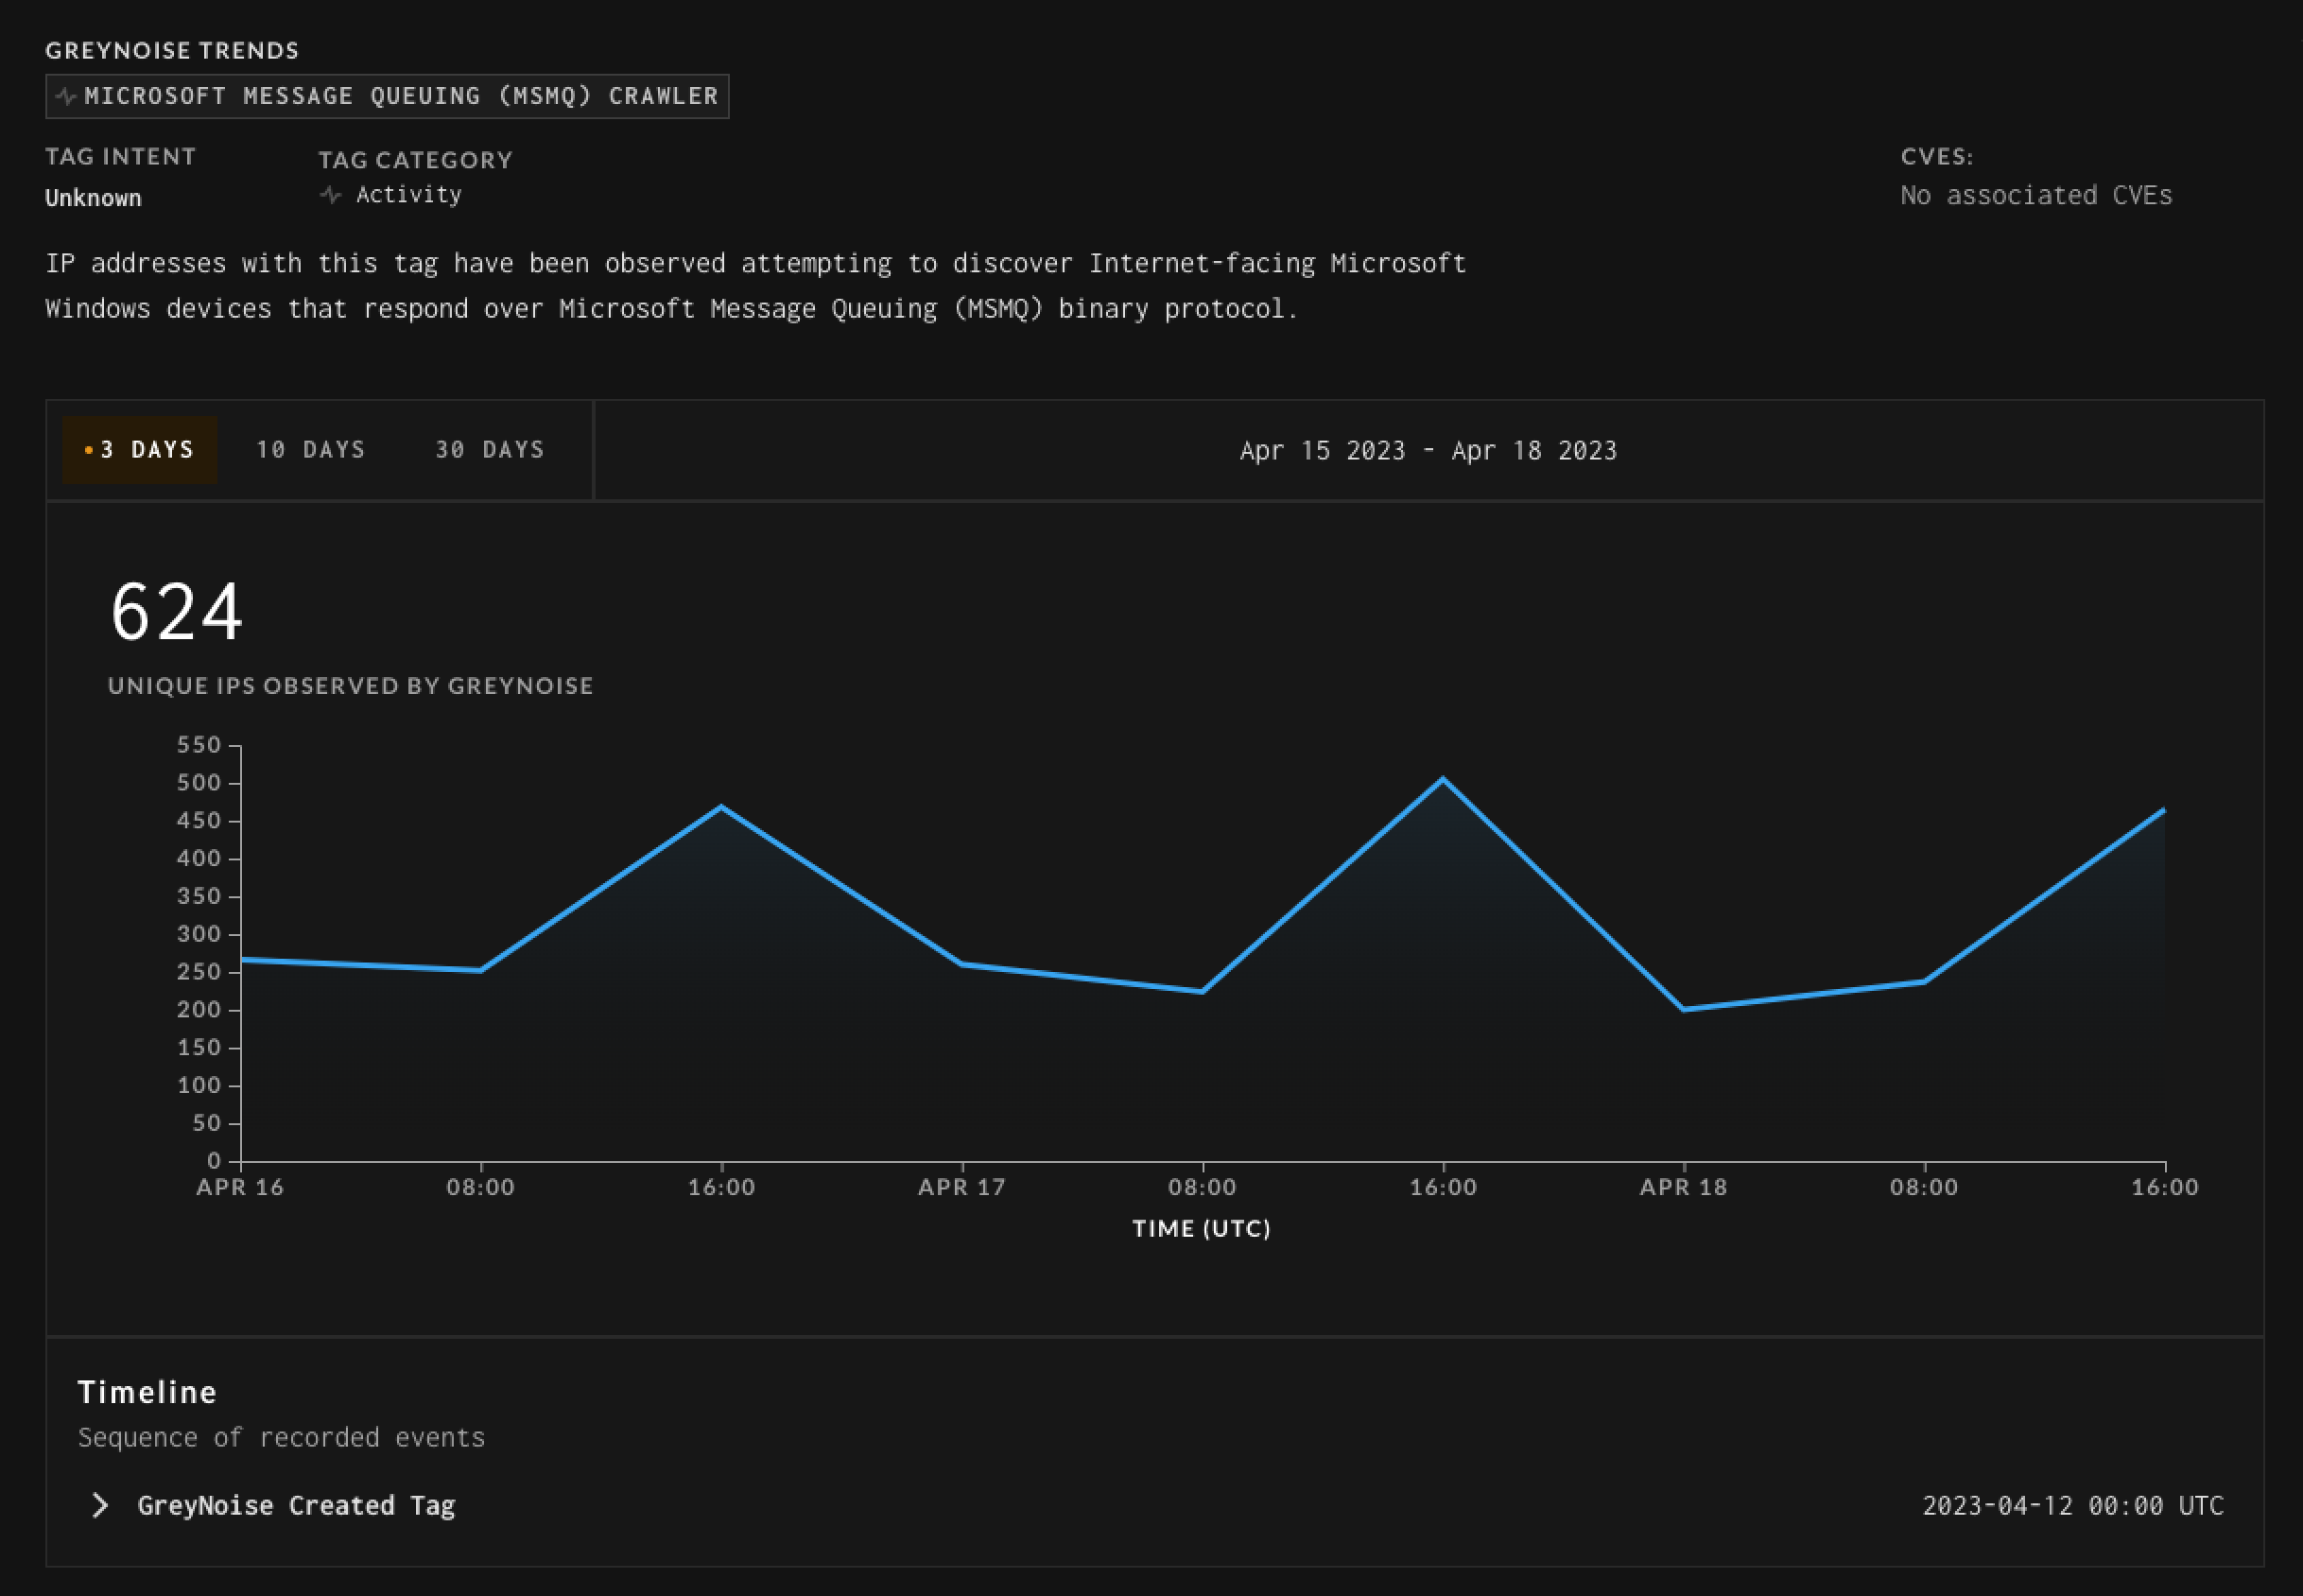Click the Activity tag category value

point(409,194)
